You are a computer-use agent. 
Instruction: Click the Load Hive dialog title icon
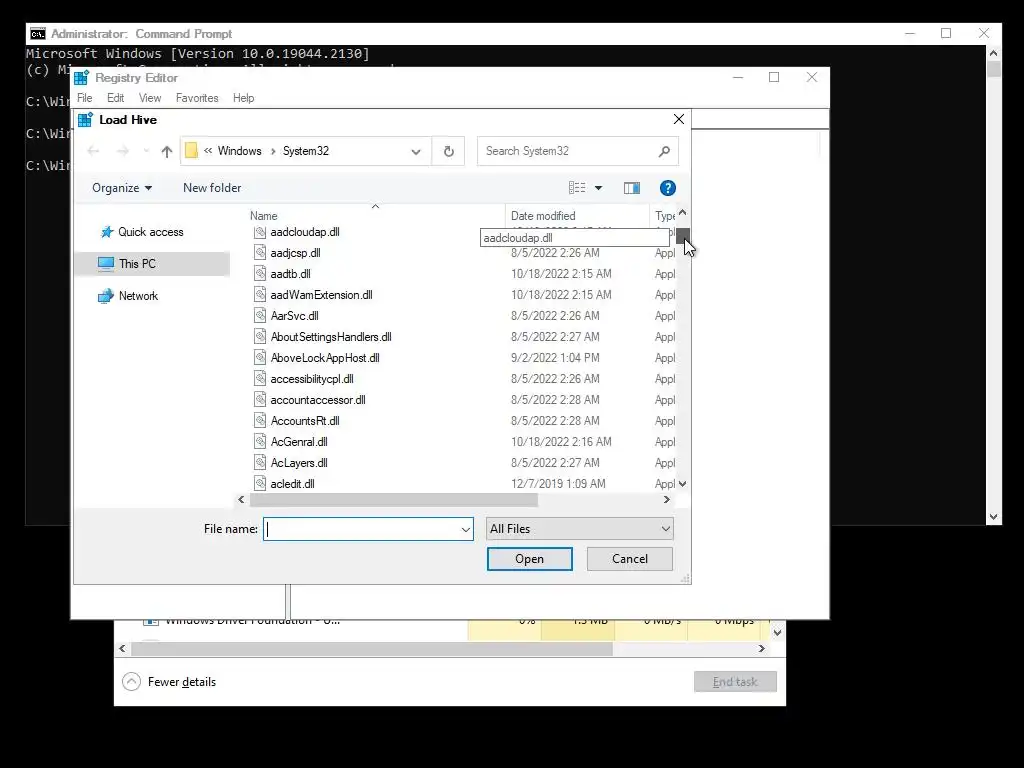click(x=86, y=120)
